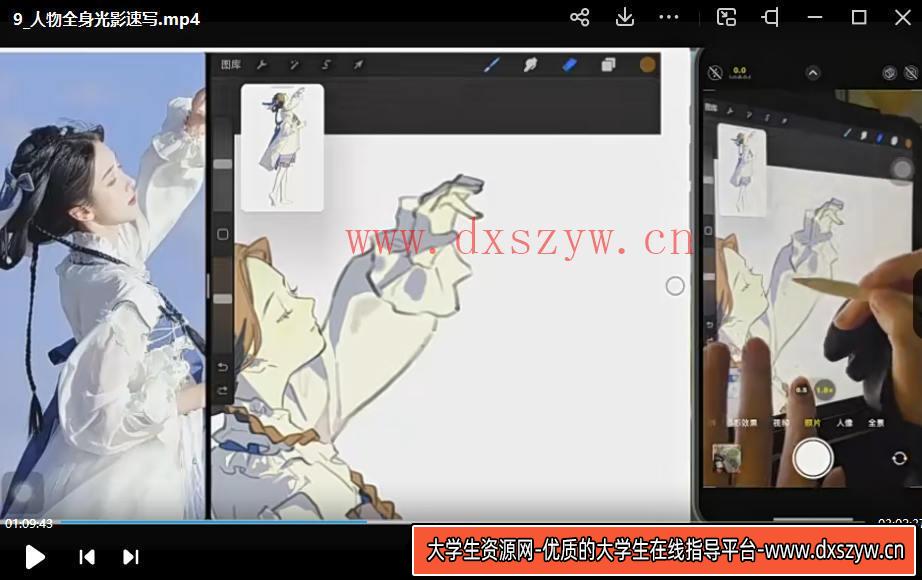Viewport: 922px width, 580px height.
Task: Open the 大学生资源网 banner link
Action: coord(664,551)
